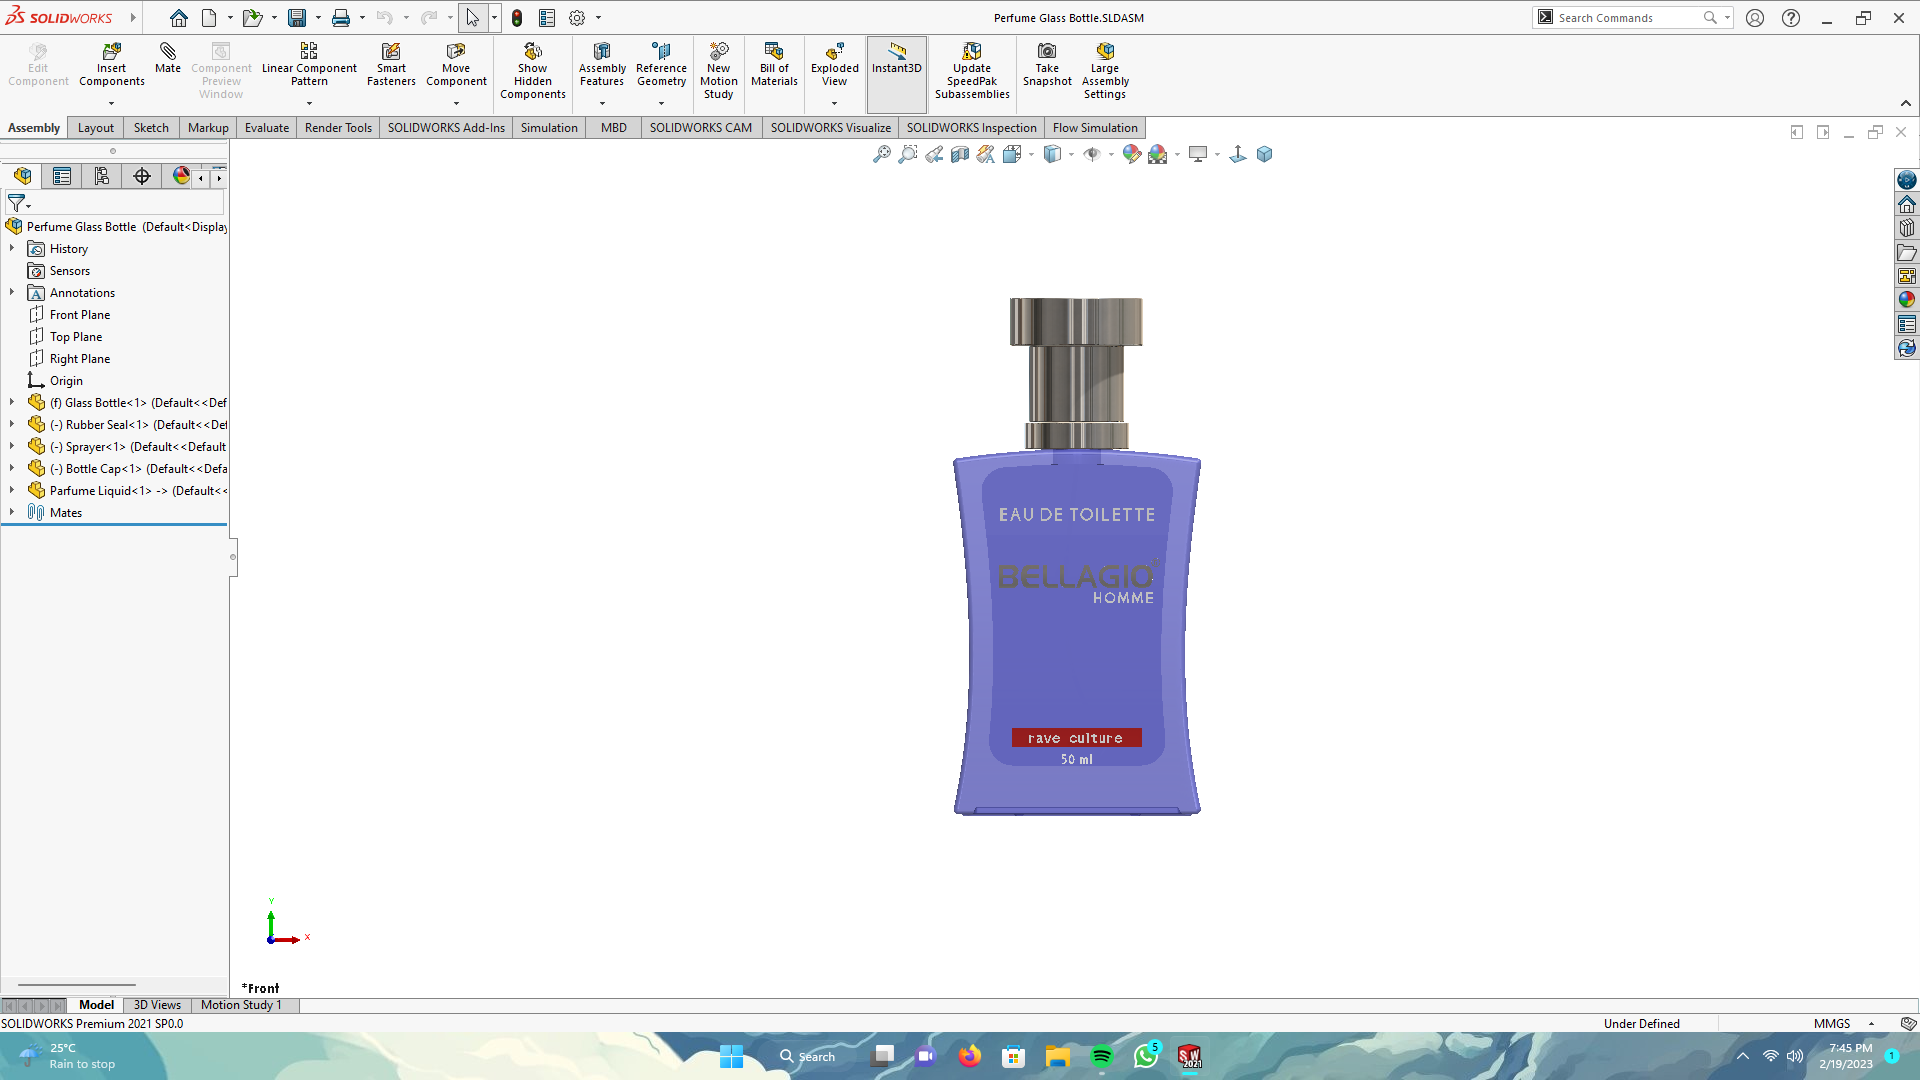The width and height of the screenshot is (1920, 1080).
Task: Open the ConfigurationManager tab
Action: 102,176
